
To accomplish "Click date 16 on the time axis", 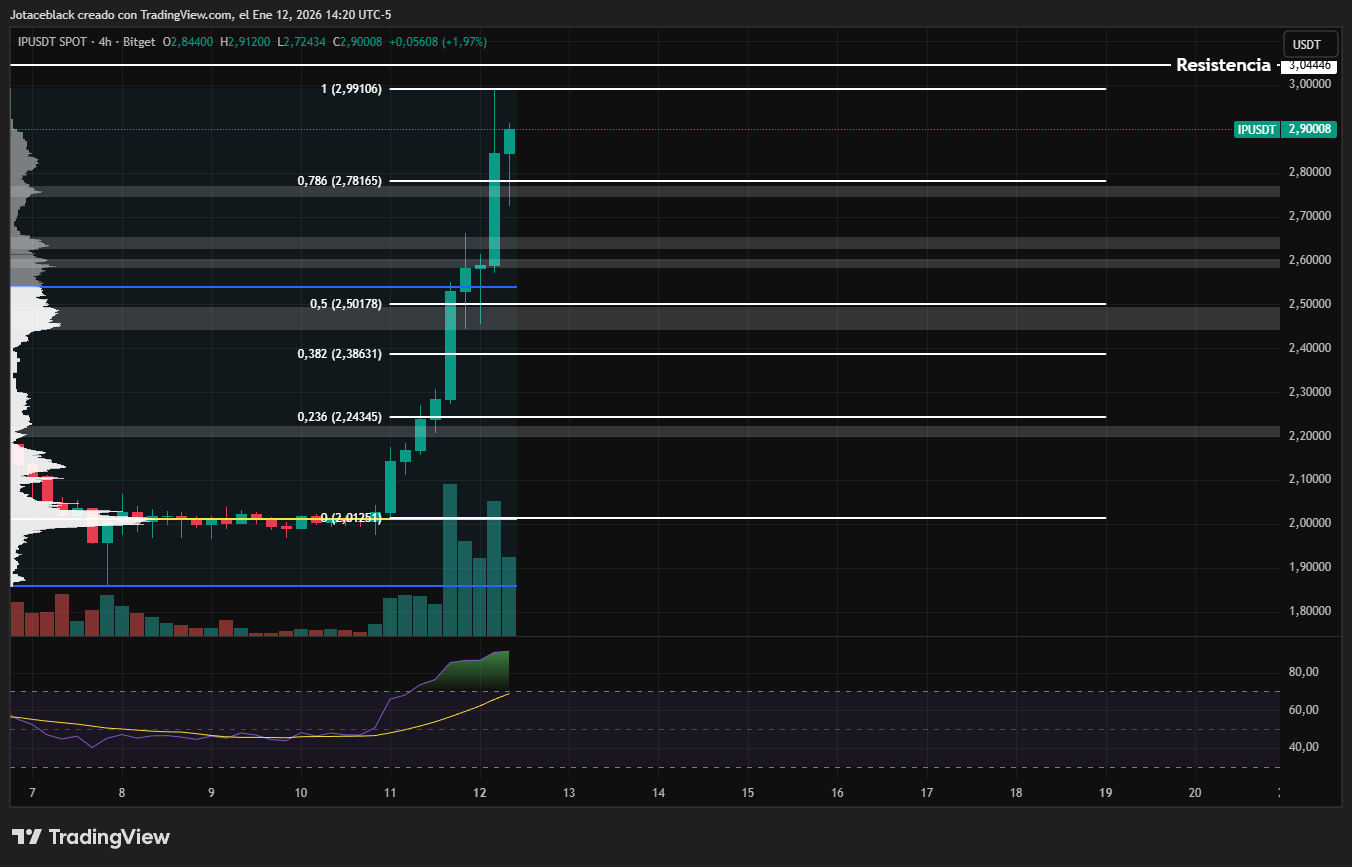I will tap(837, 793).
